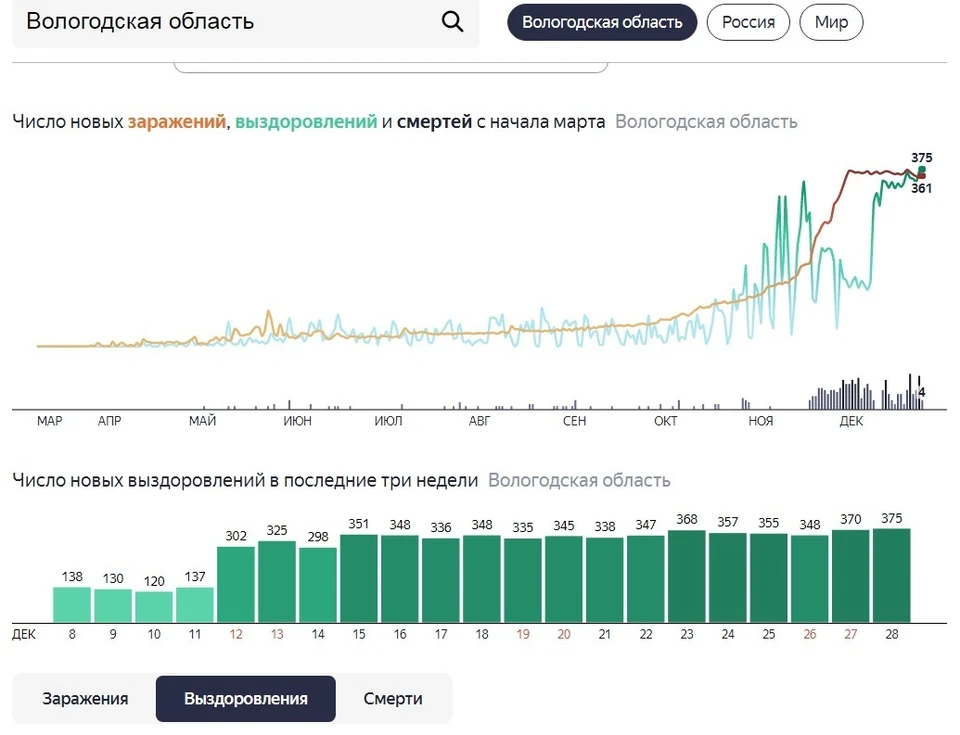Screen dimensions: 960x735
Task: Select the bar for December 28 (375)
Action: tap(891, 576)
